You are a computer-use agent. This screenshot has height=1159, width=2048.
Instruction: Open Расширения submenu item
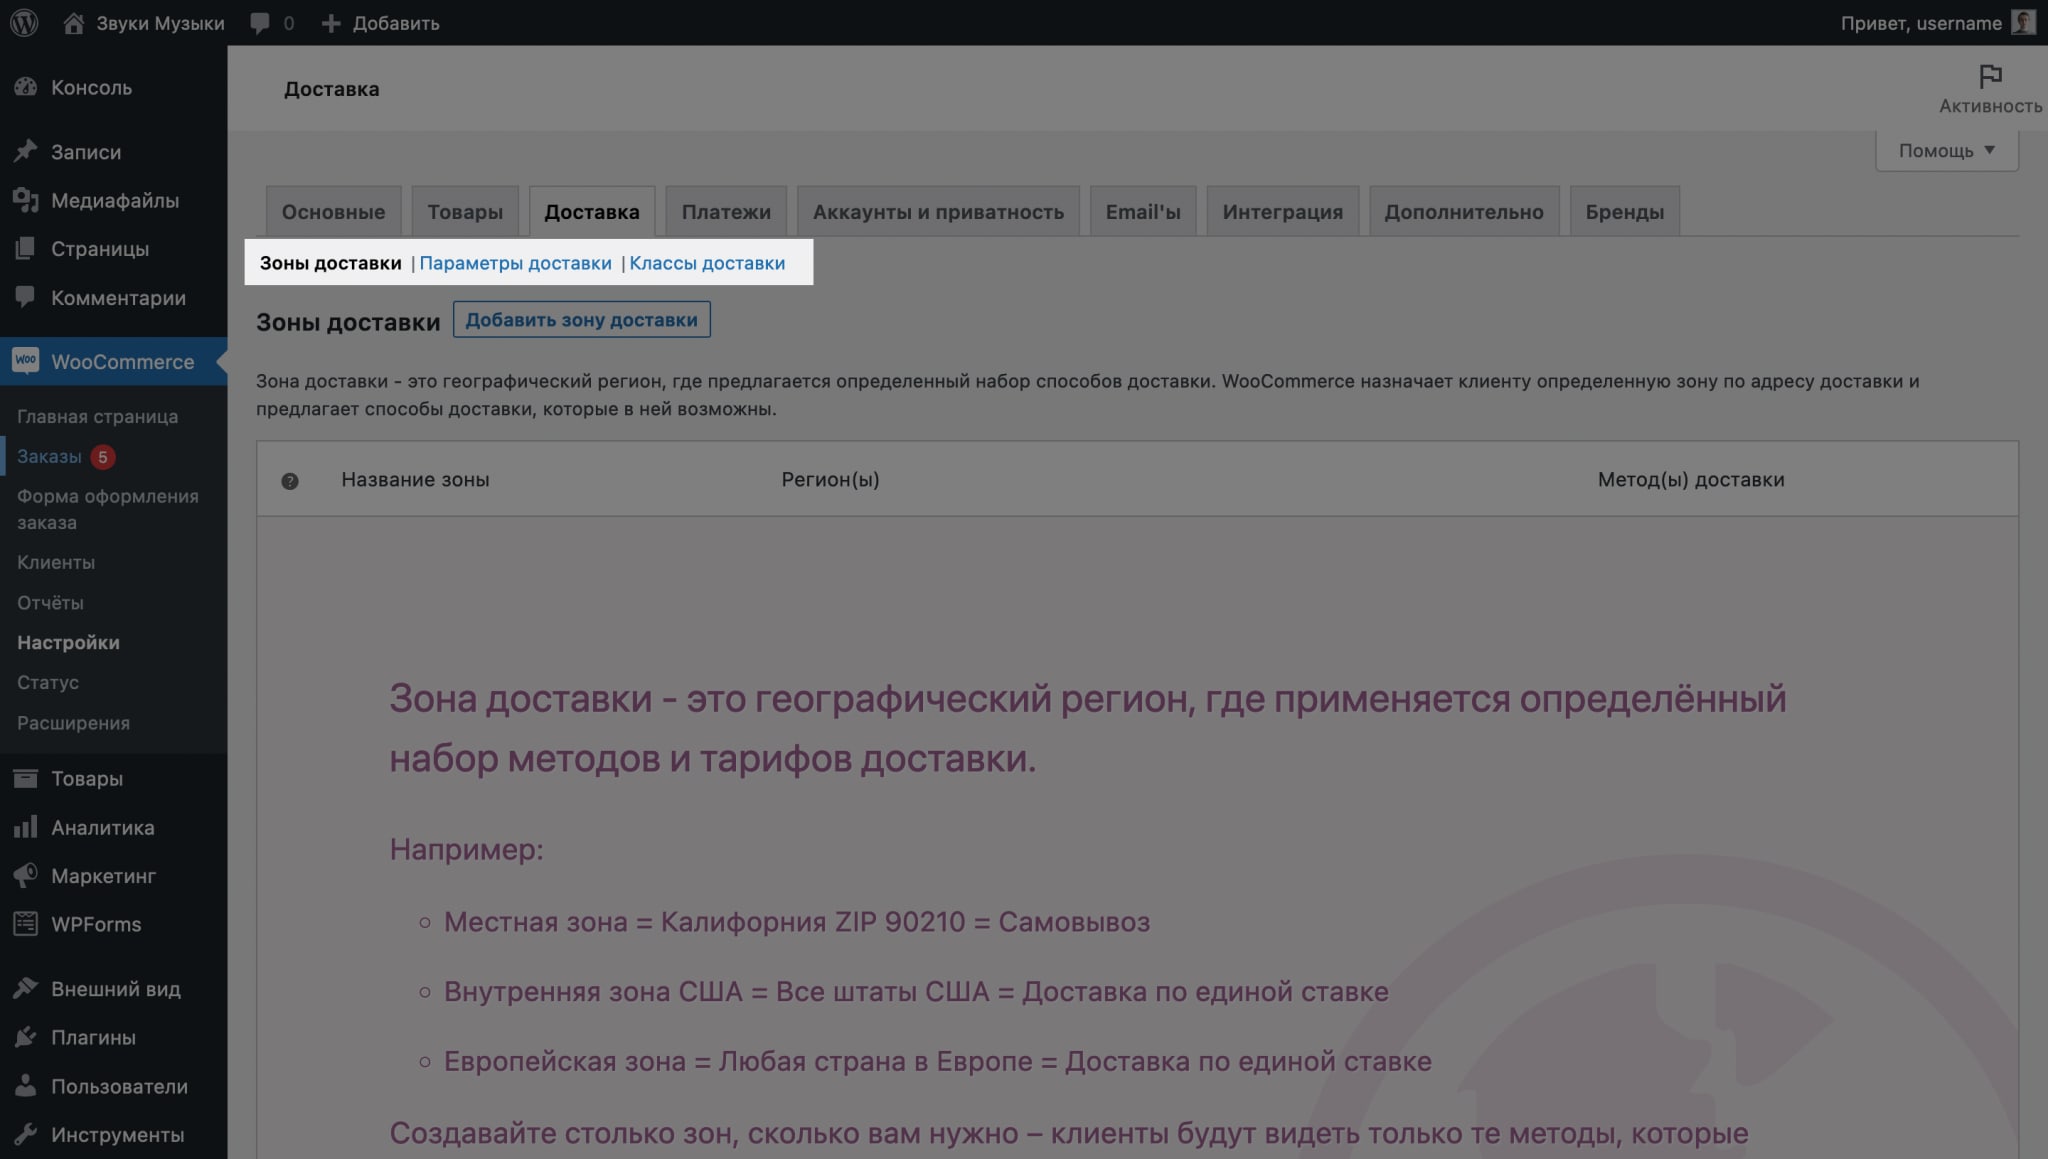click(73, 722)
